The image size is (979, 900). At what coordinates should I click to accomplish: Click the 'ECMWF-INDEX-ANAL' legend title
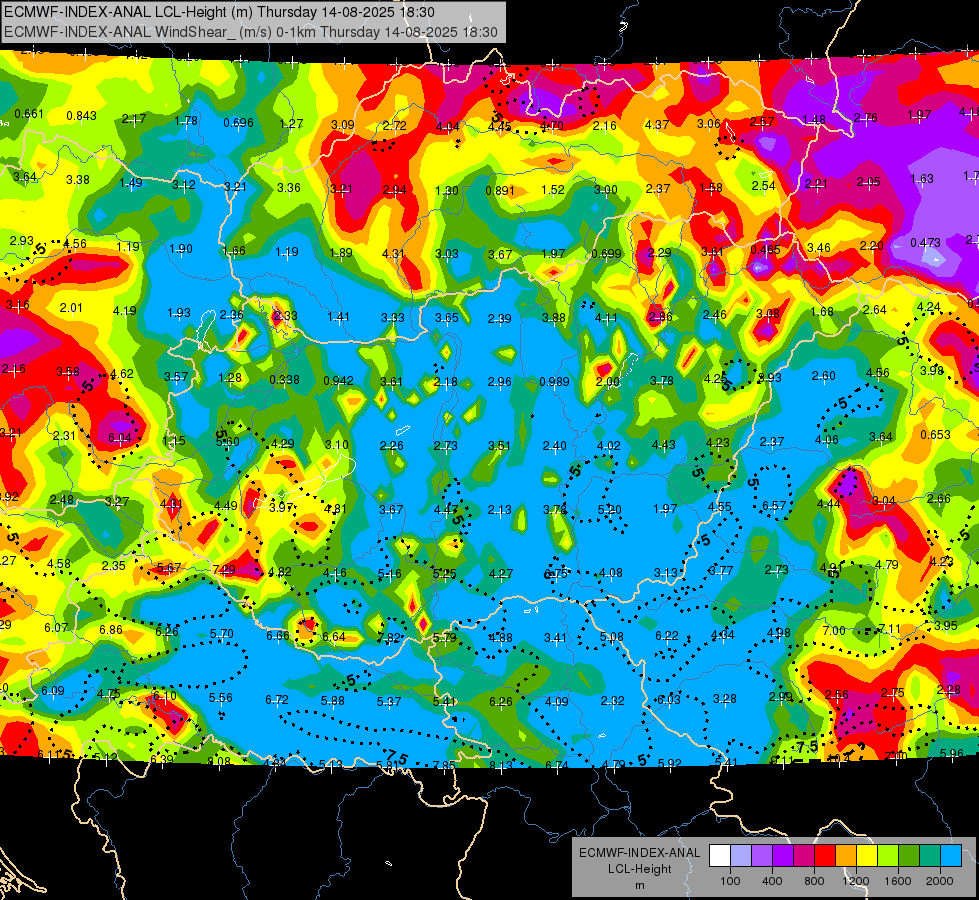point(639,853)
